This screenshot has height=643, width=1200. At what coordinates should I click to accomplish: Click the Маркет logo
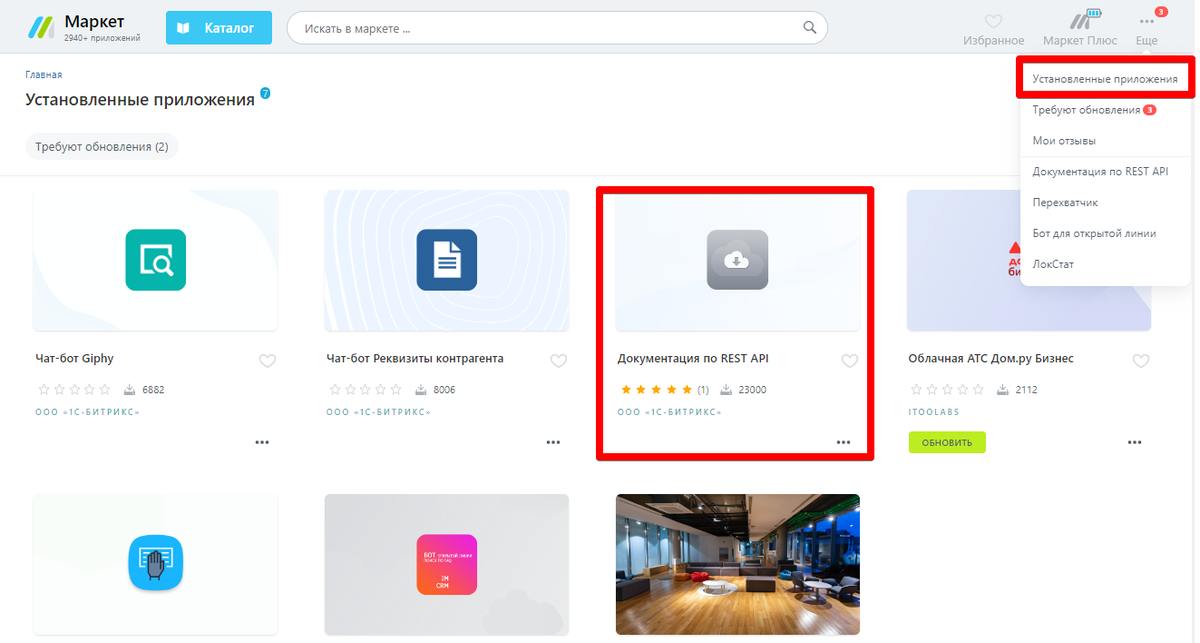[41, 28]
